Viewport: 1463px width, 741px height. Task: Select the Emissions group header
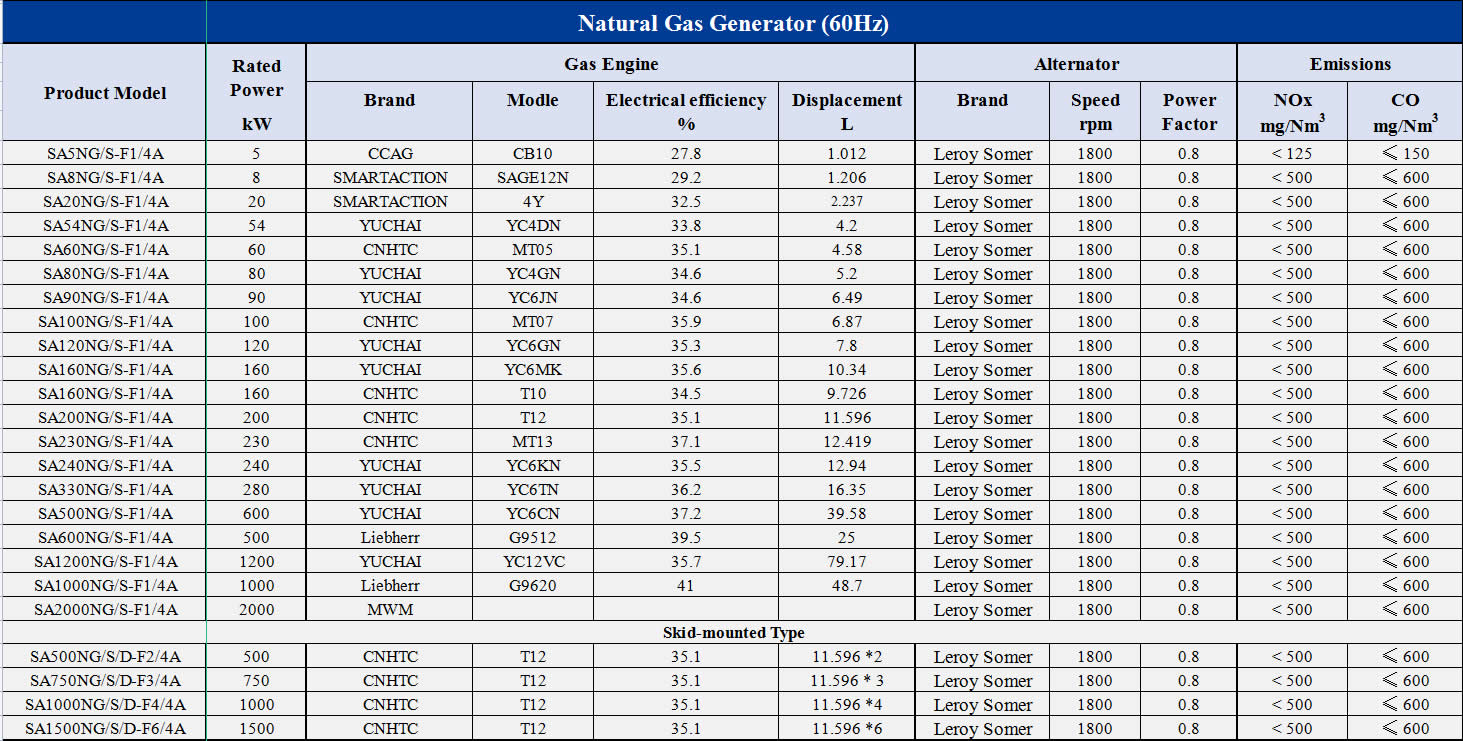pyautogui.click(x=1350, y=64)
